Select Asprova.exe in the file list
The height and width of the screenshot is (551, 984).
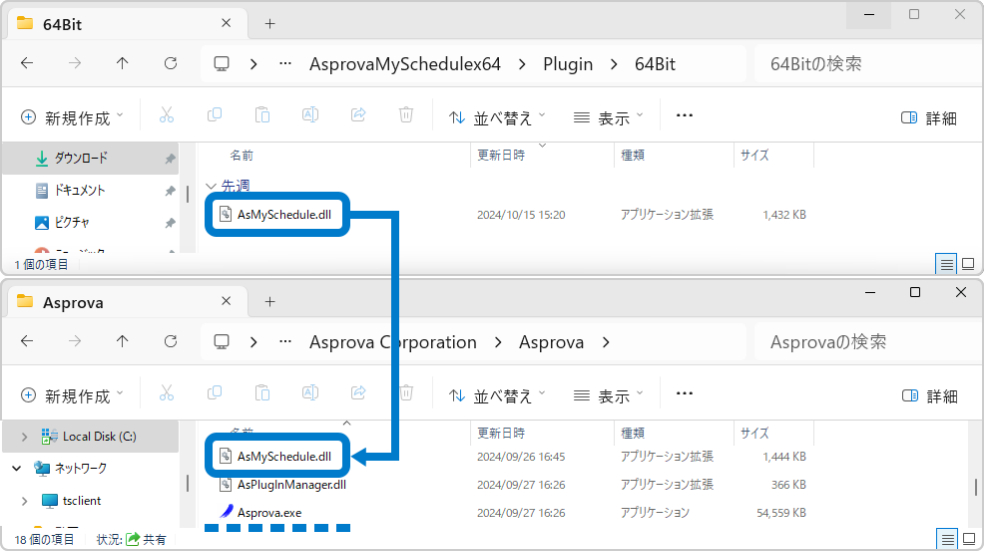click(269, 513)
